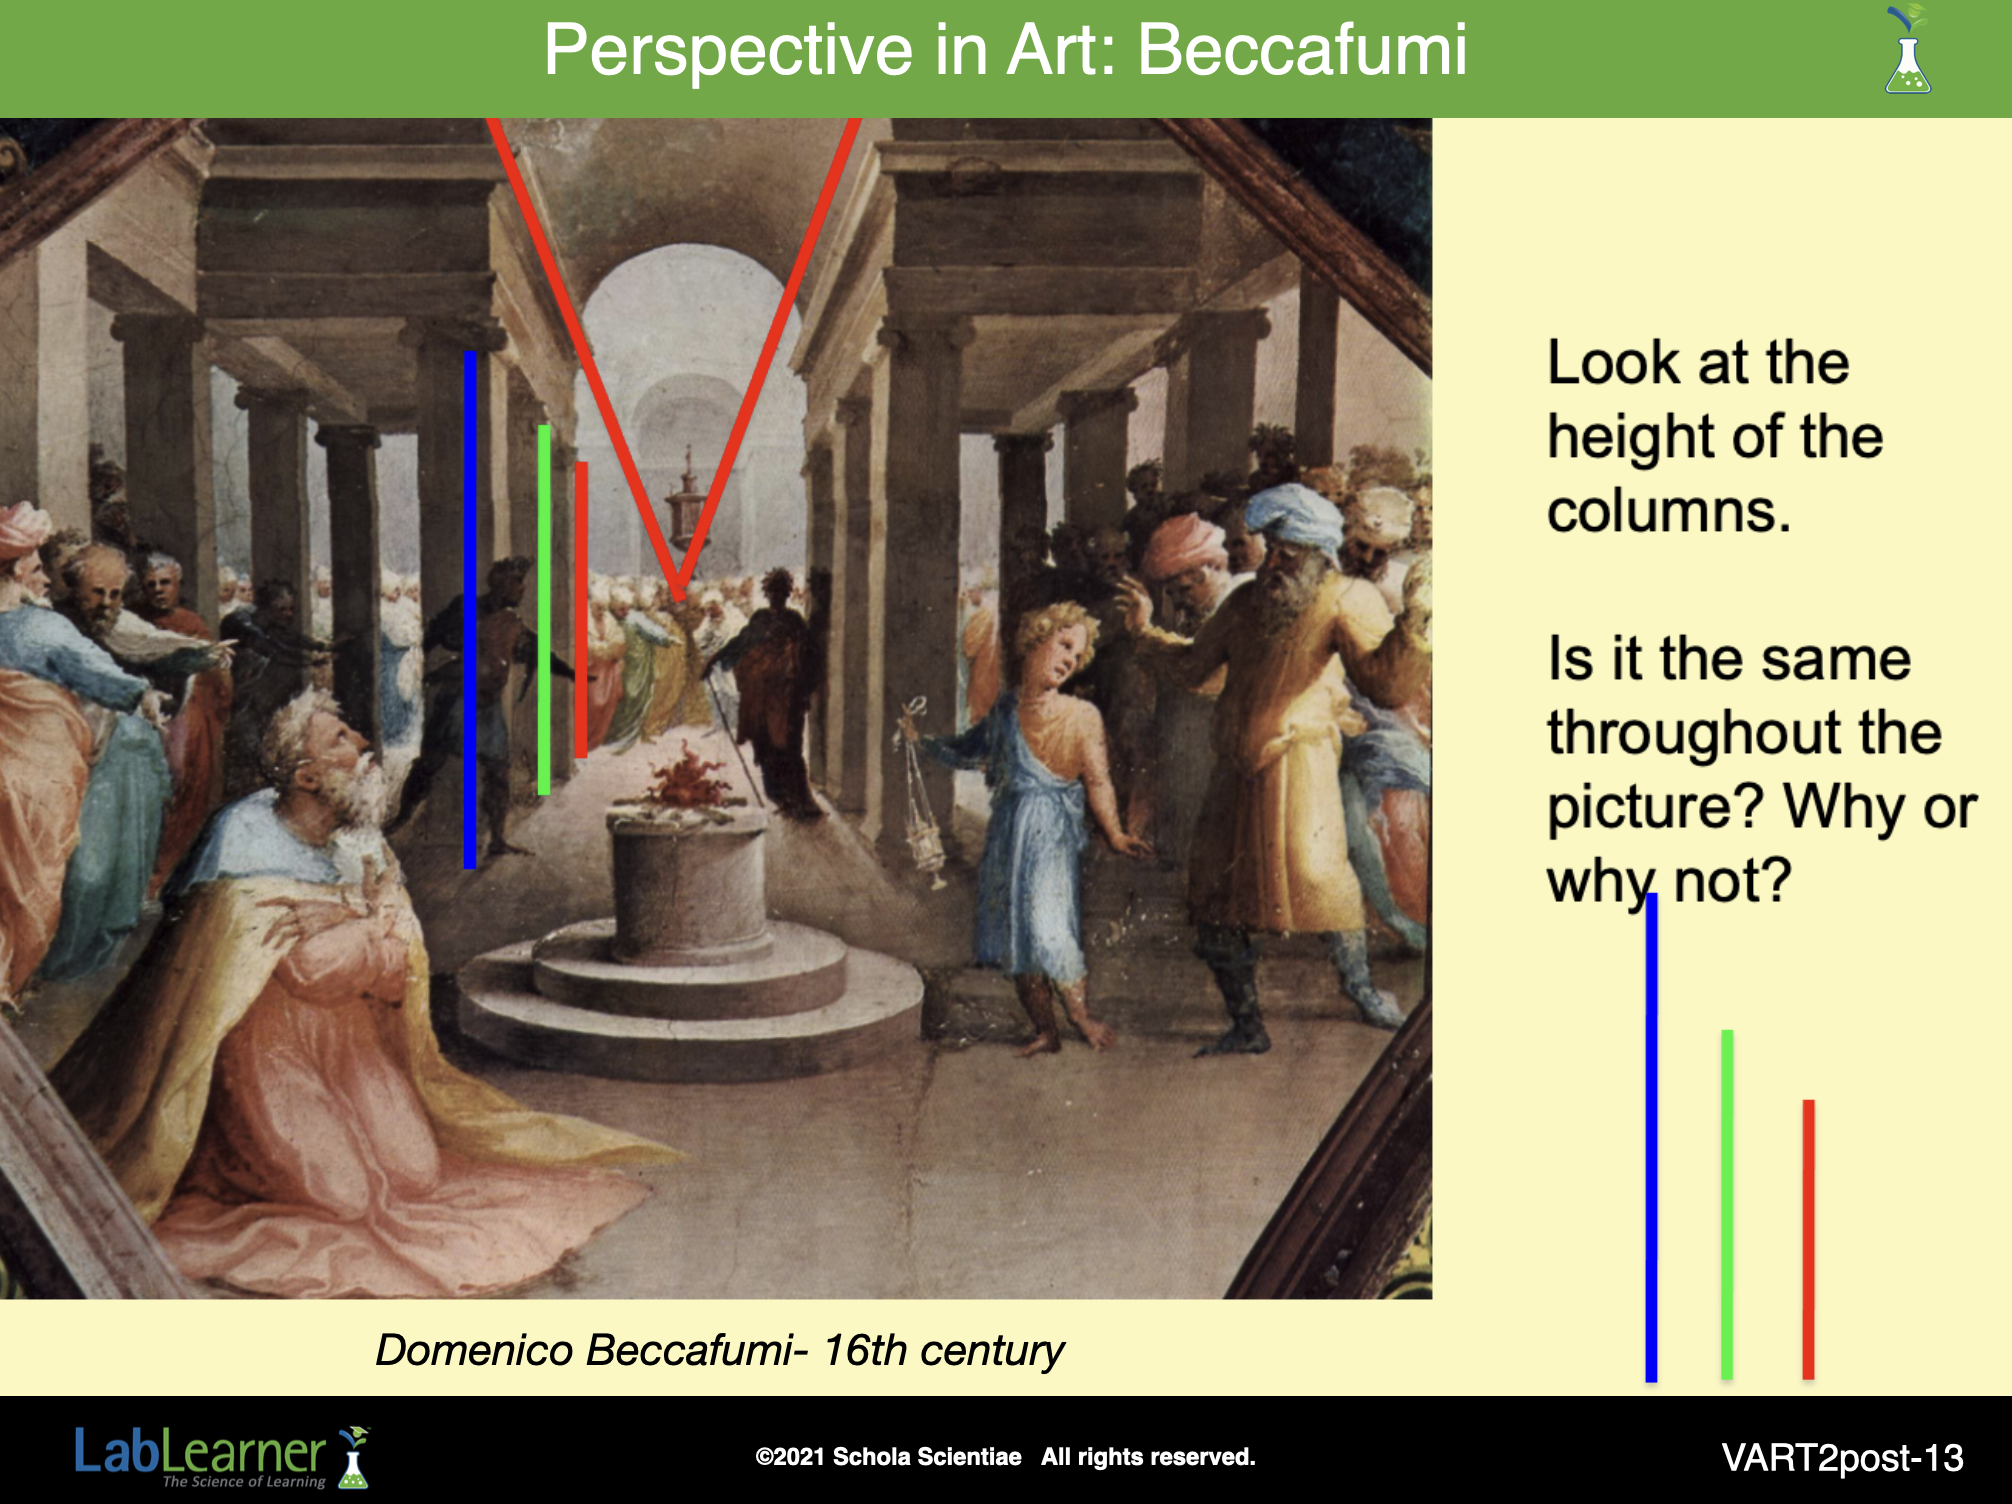Click the caption 'Domenico Beccafumi- 16th century'

(x=720, y=1350)
